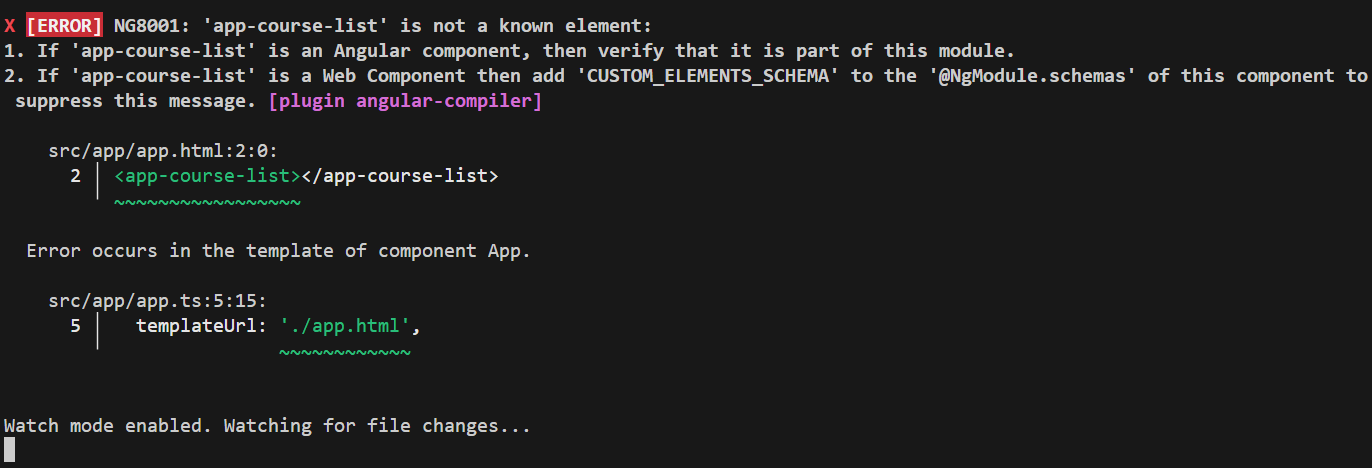Click line number 5 in the TS snippet
Viewport: 1372px width, 468px height.
coord(76,326)
